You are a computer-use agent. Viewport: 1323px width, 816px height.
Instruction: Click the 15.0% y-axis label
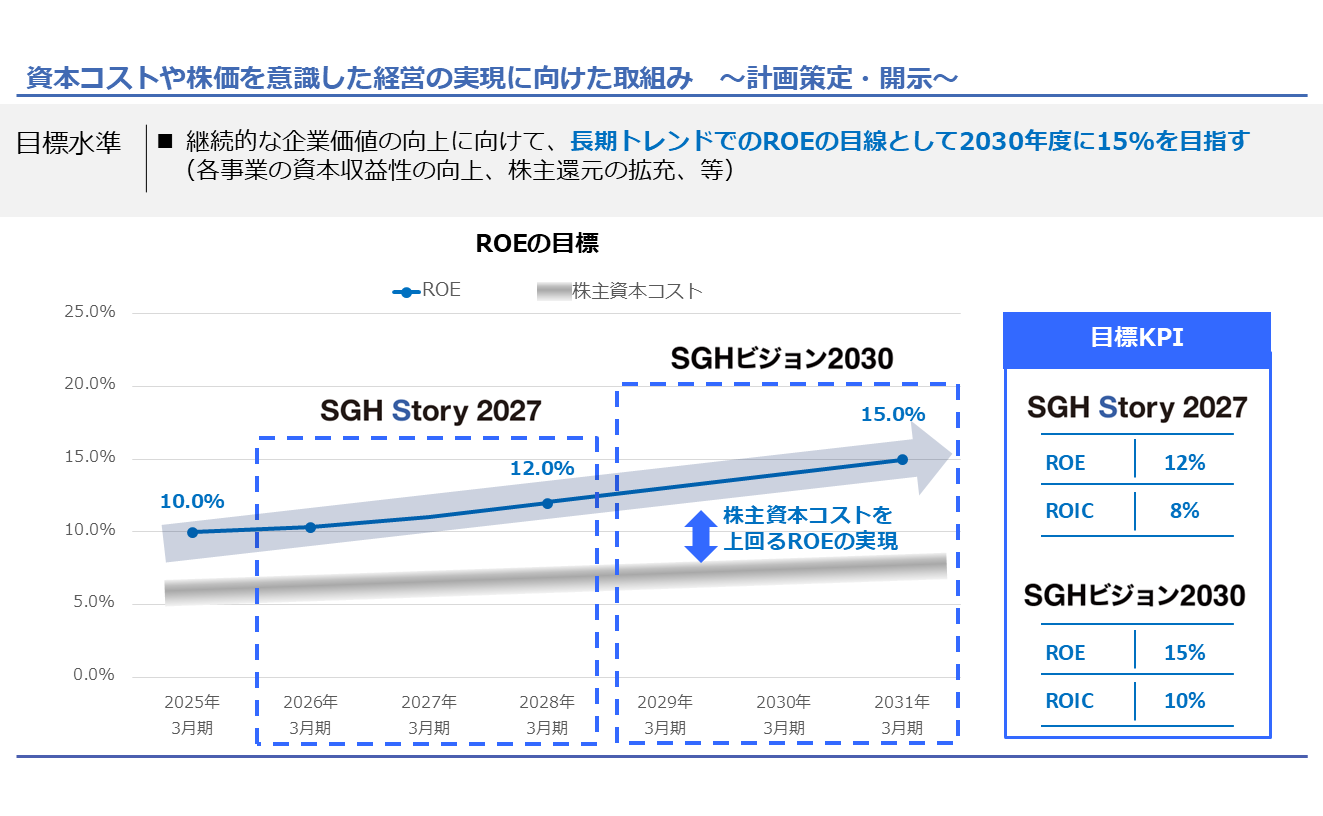(x=90, y=457)
